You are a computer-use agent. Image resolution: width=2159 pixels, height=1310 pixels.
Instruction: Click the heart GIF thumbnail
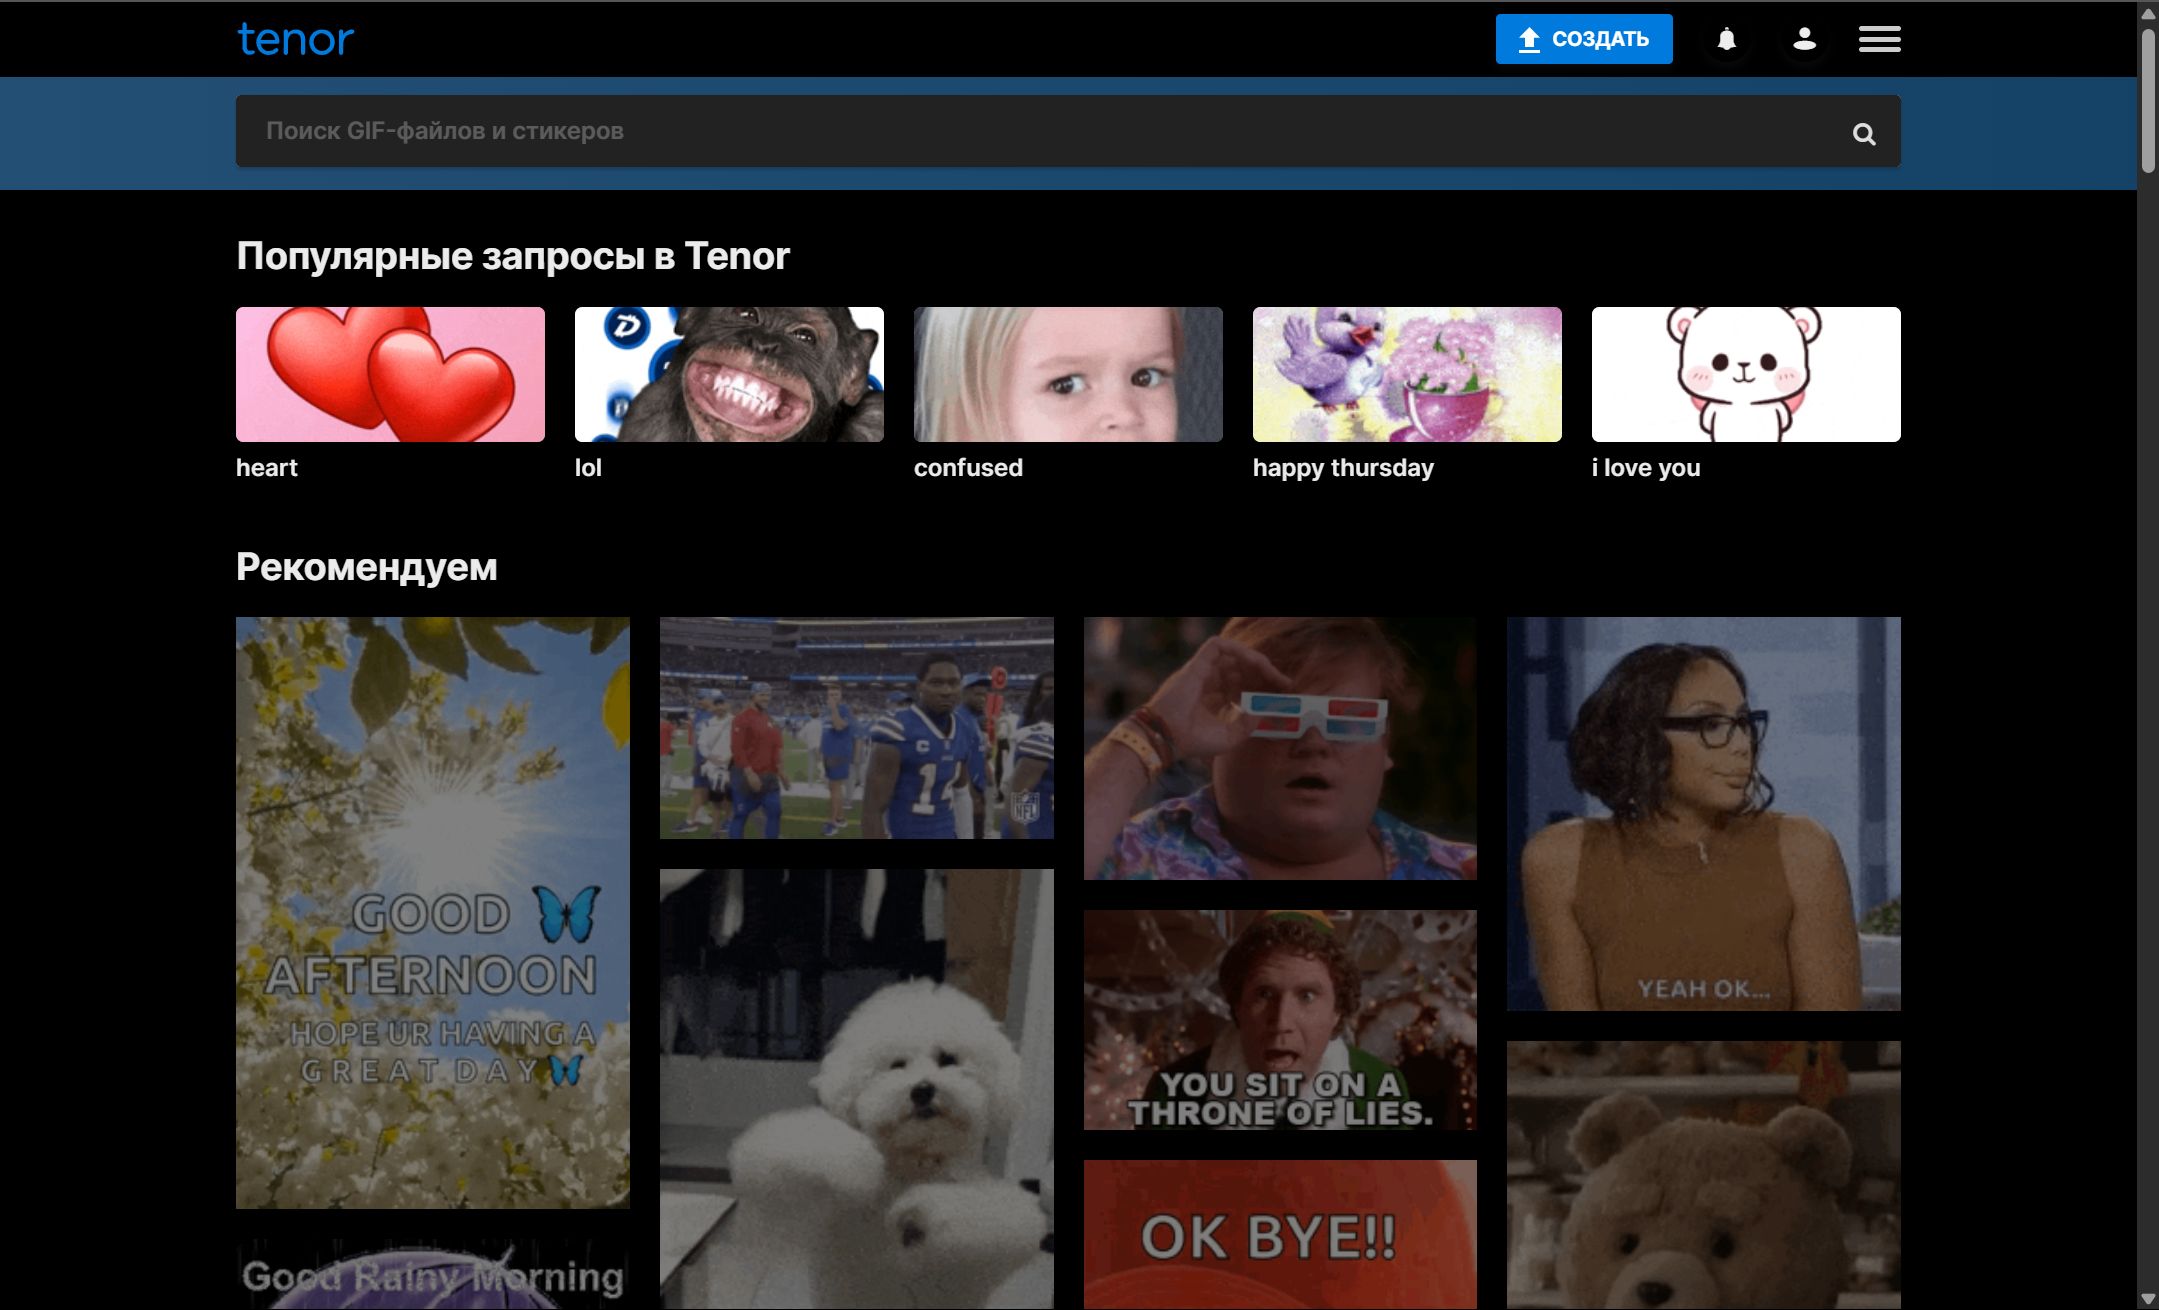click(390, 375)
